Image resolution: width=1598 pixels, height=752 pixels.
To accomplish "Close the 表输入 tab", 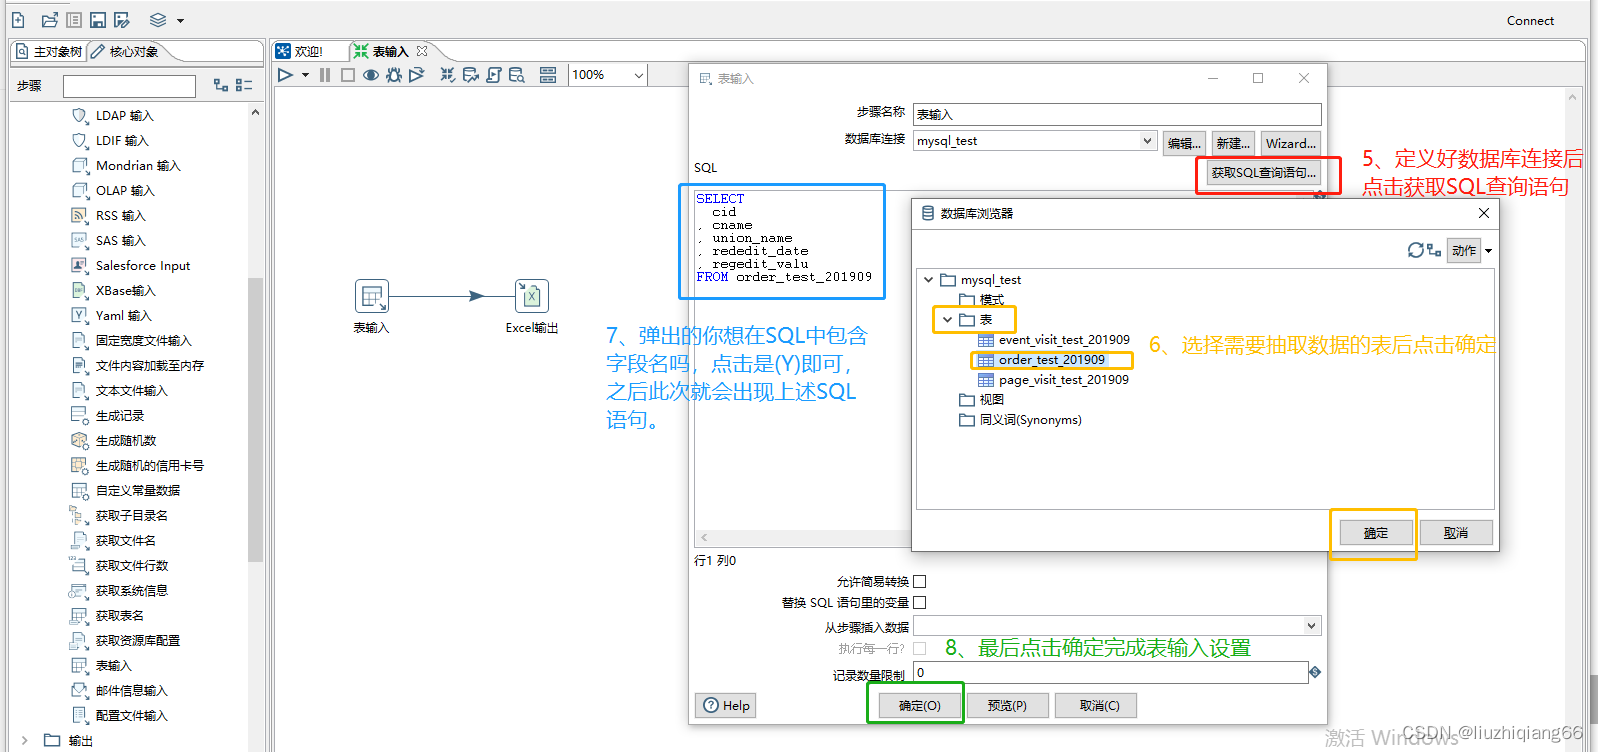I will [422, 51].
